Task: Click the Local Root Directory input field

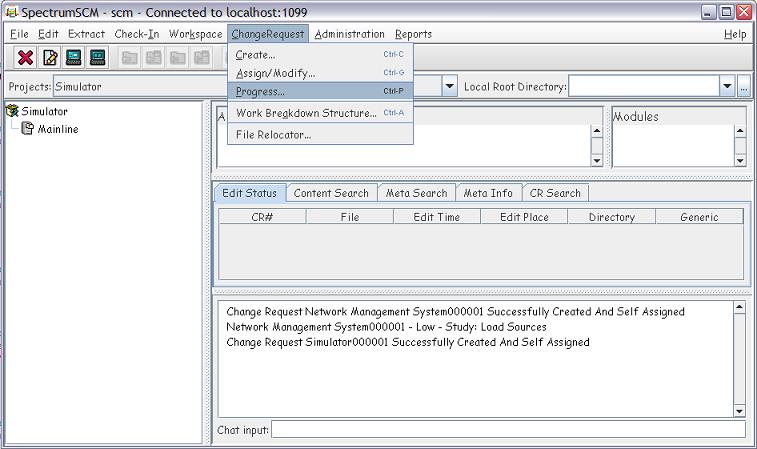Action: click(644, 86)
